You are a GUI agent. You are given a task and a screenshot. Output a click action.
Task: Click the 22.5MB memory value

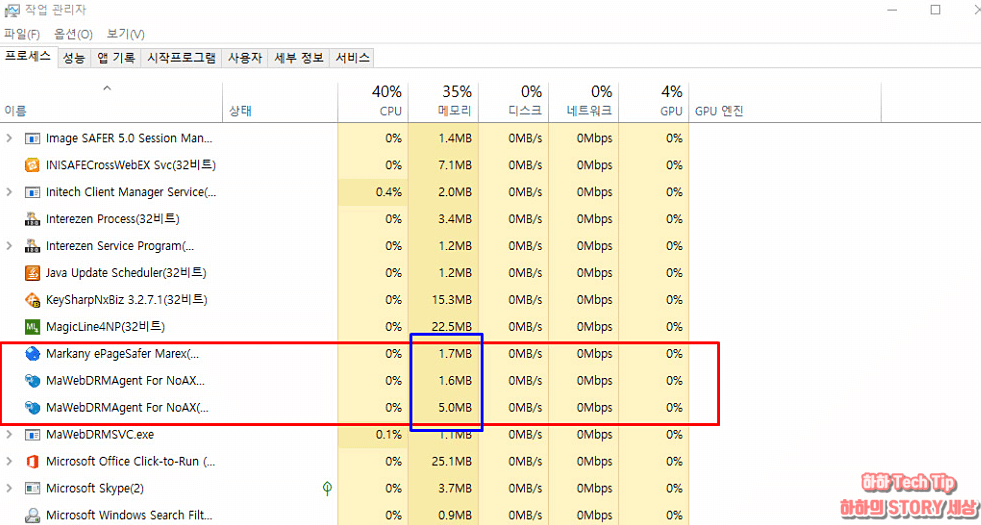point(450,327)
